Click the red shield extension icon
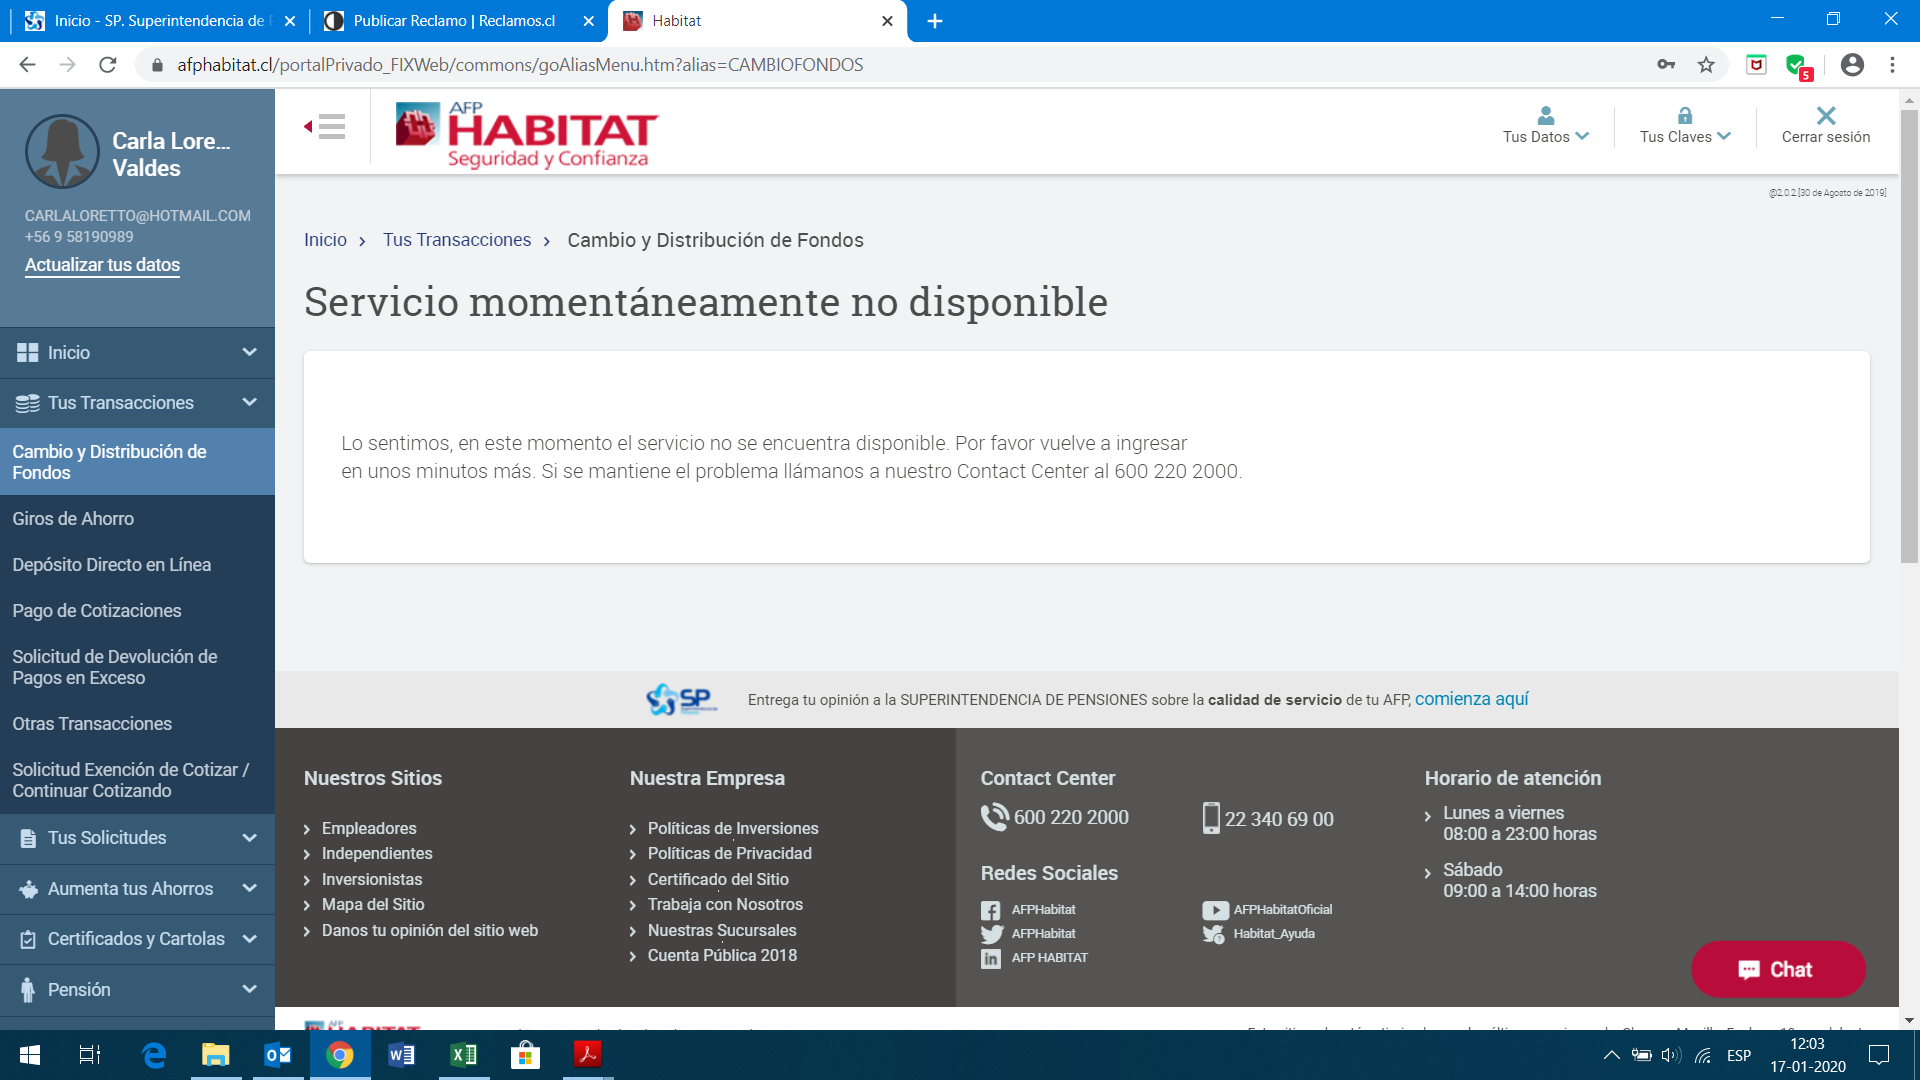This screenshot has height=1080, width=1920. pyautogui.click(x=1756, y=65)
